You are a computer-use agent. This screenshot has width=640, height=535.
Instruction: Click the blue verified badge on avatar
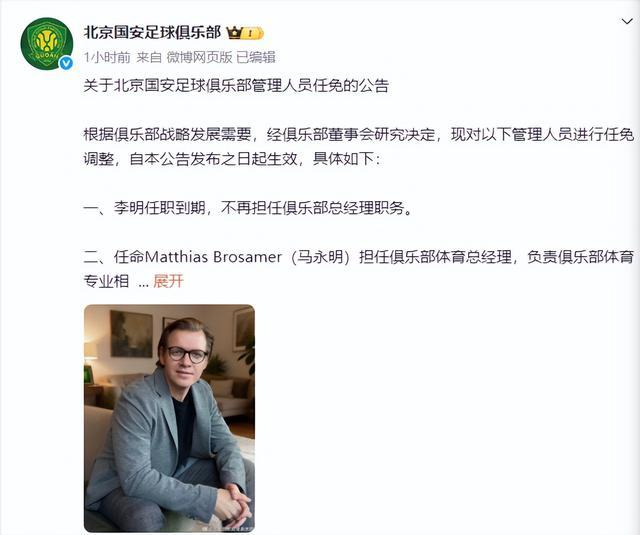click(66, 63)
